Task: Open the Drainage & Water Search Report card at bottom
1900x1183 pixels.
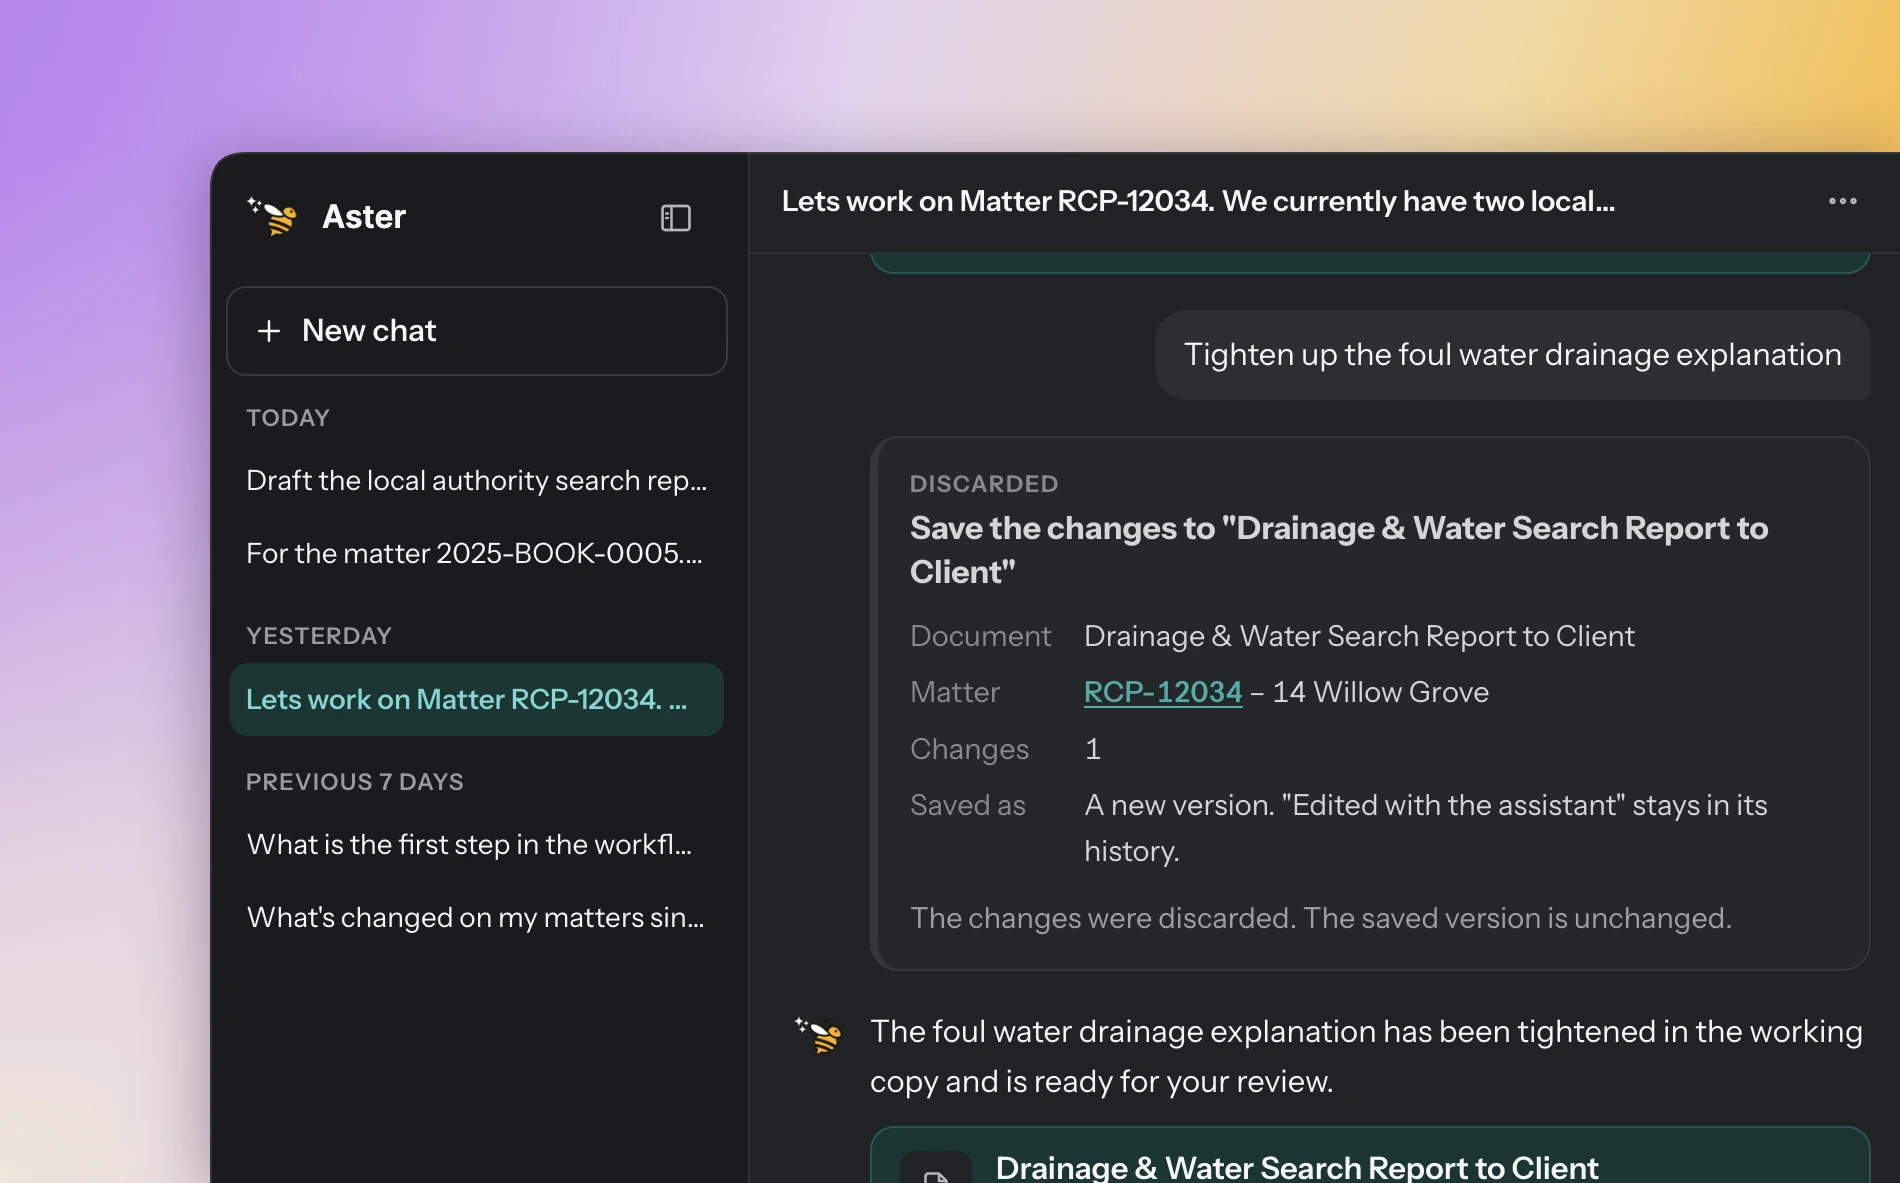Action: [x=1370, y=1157]
